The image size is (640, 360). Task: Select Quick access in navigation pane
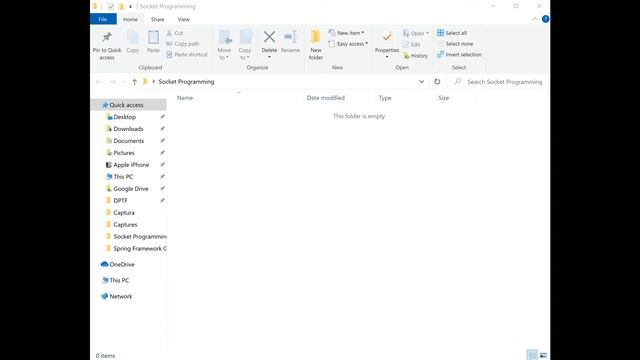tap(129, 105)
